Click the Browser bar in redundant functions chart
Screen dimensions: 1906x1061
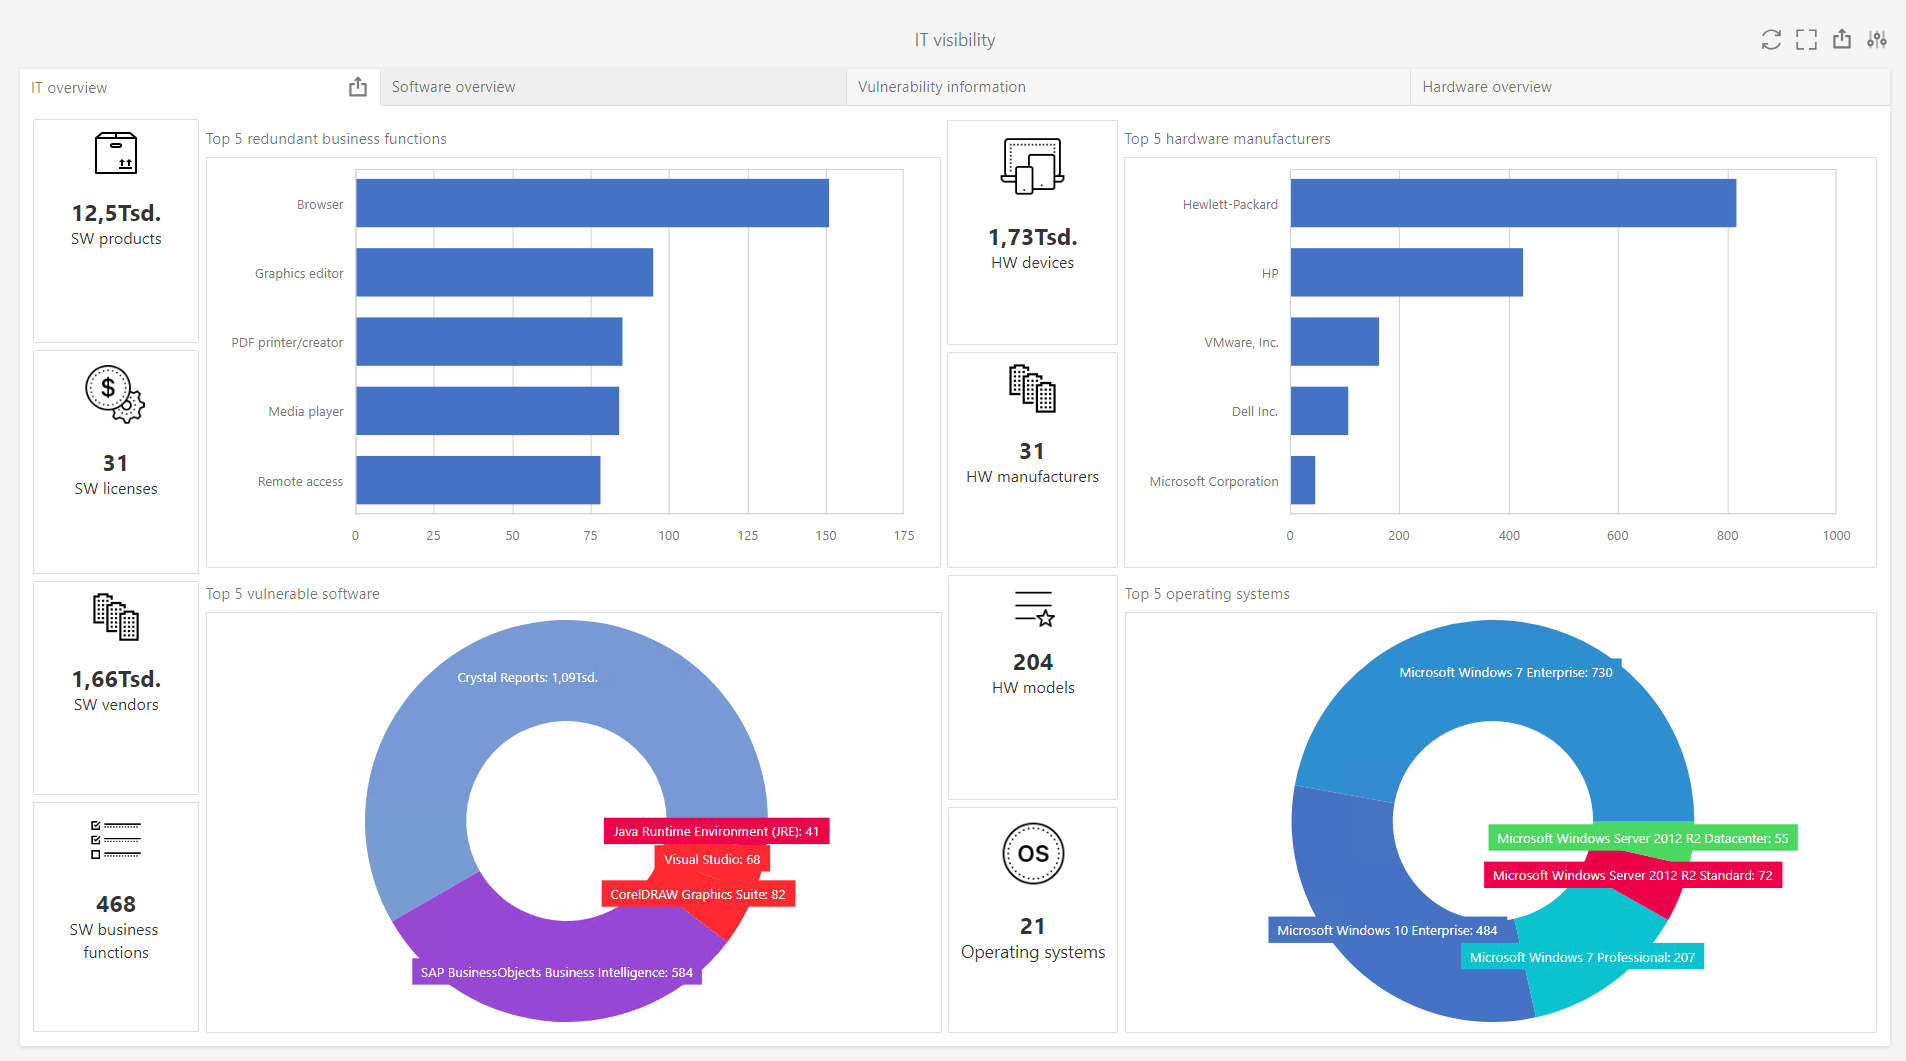(592, 203)
